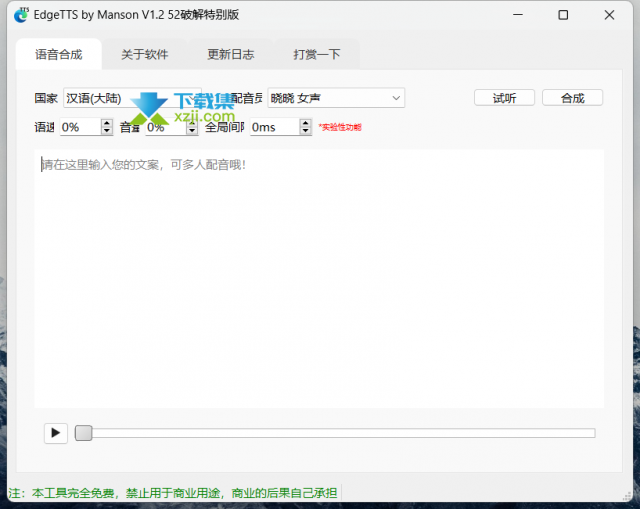Click the green status bar note 本工具完全免费
640x509 pixels.
tap(173, 493)
